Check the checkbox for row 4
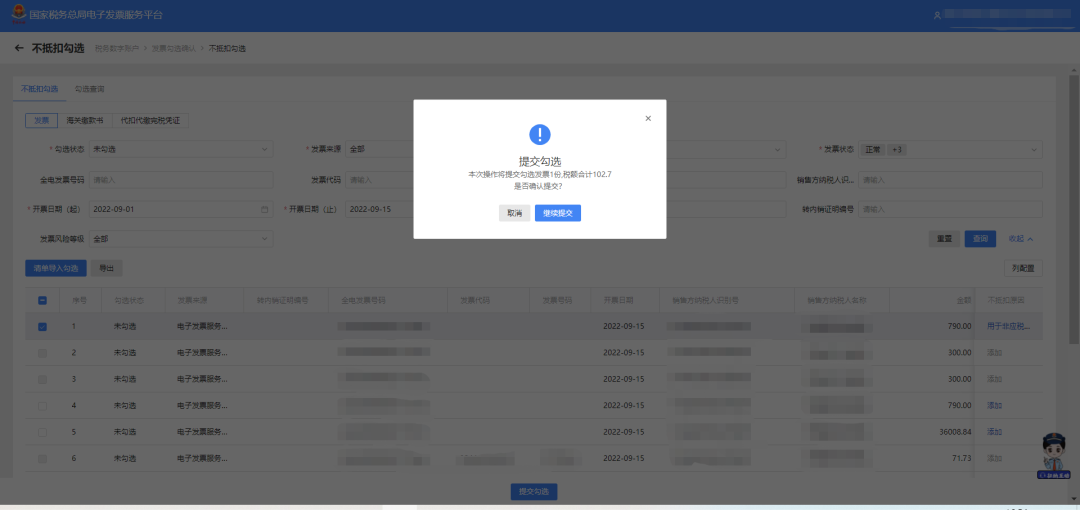Viewport: 1080px width, 511px height. click(42, 405)
